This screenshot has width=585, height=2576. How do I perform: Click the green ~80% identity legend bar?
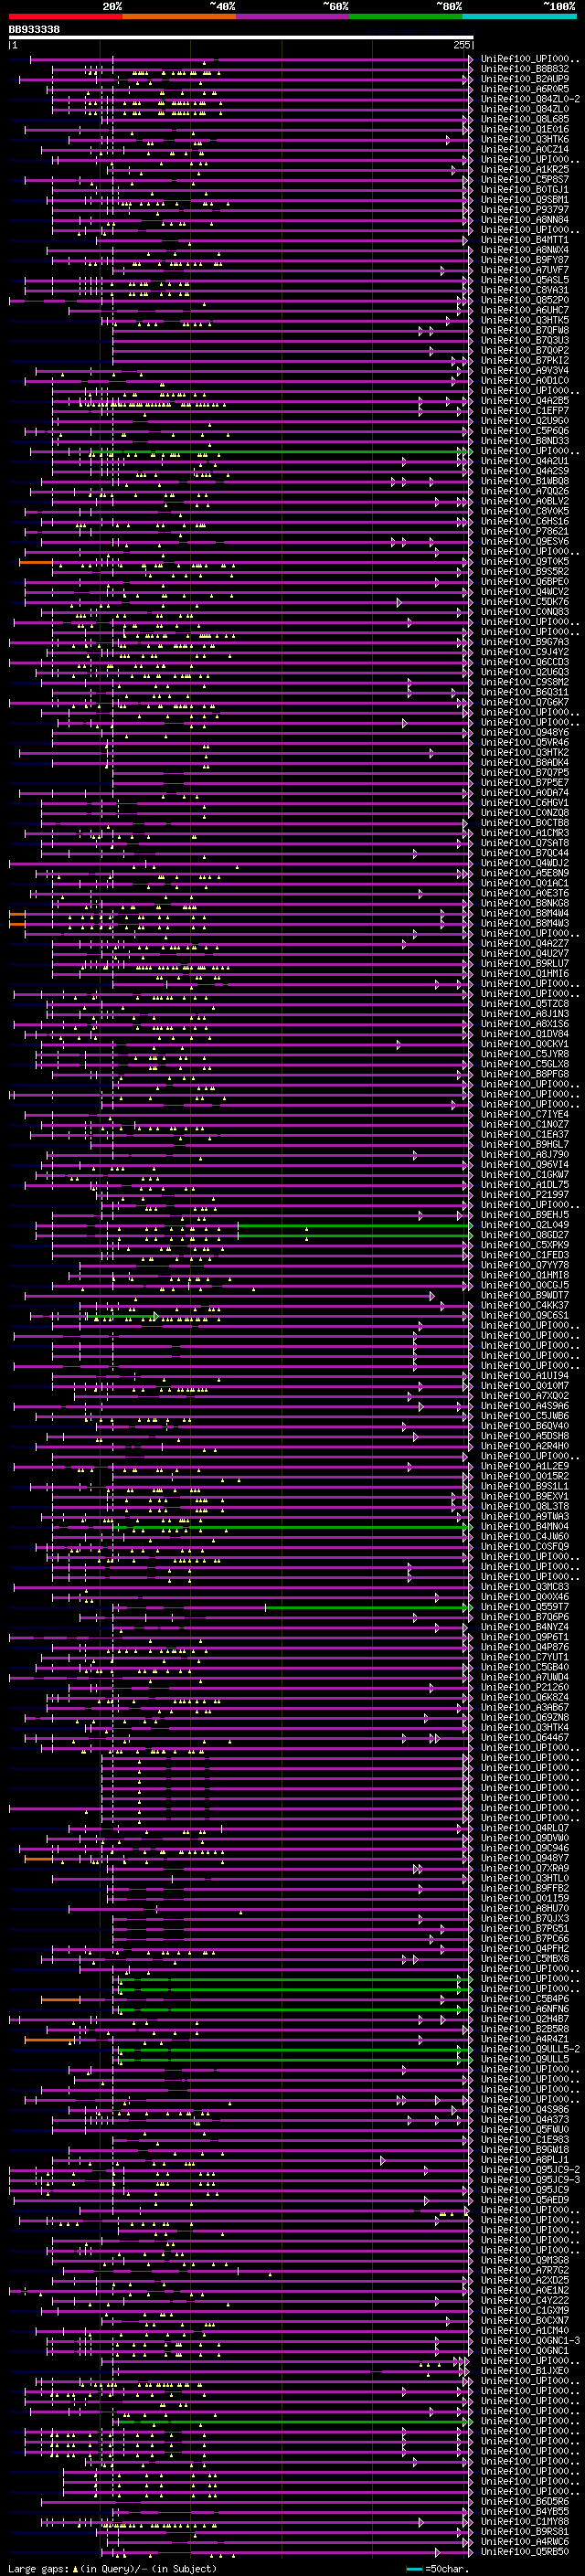coord(406,16)
